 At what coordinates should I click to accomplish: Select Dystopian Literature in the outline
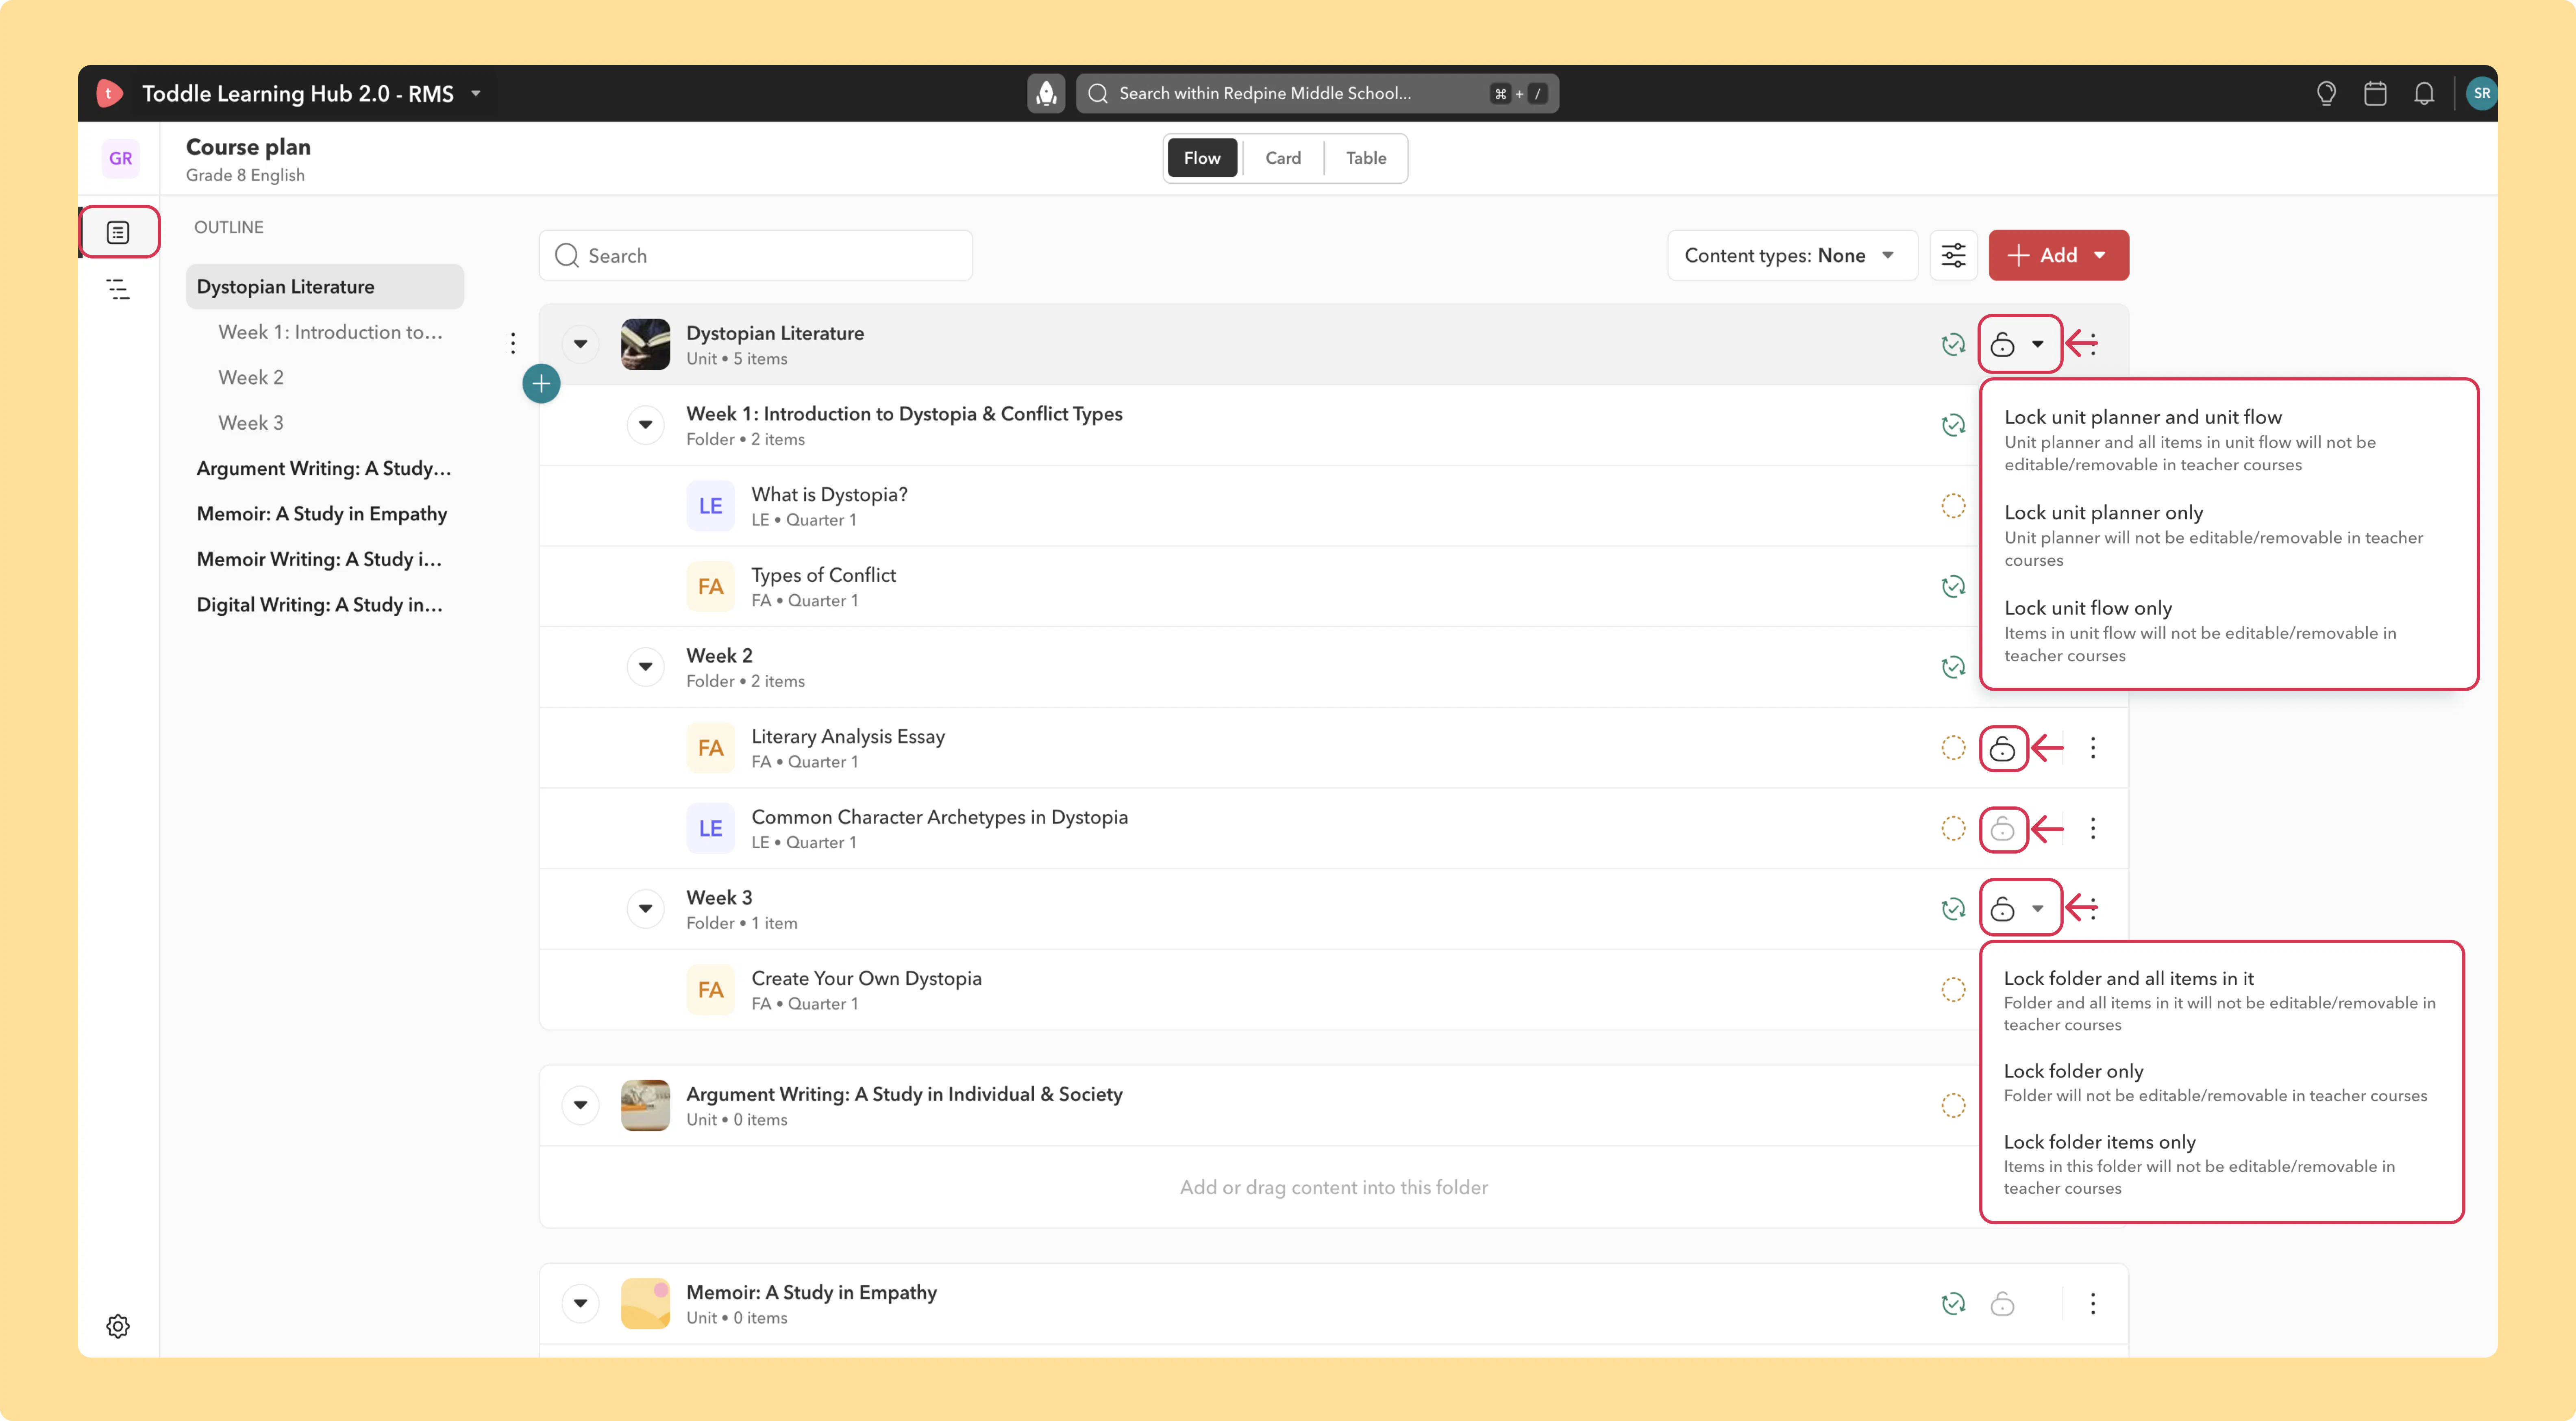[x=325, y=287]
